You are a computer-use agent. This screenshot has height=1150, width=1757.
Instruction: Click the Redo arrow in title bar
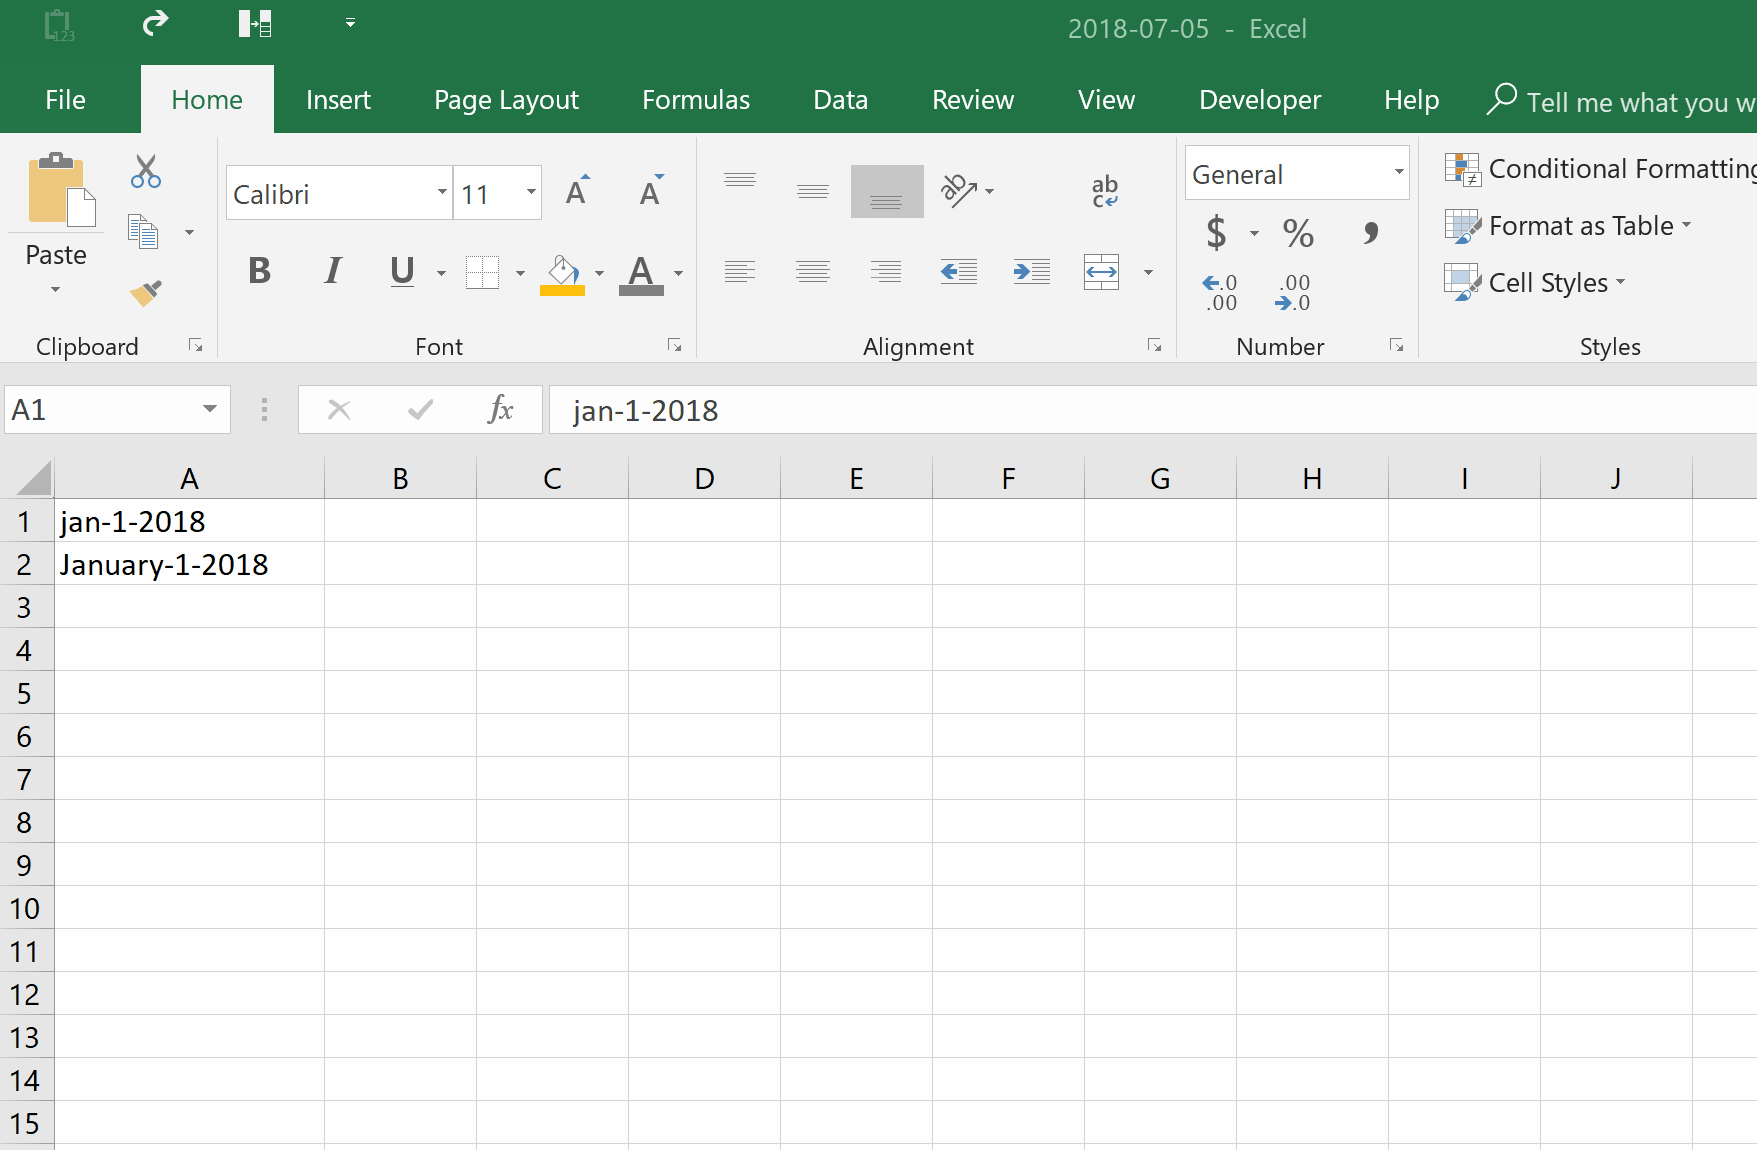point(155,23)
